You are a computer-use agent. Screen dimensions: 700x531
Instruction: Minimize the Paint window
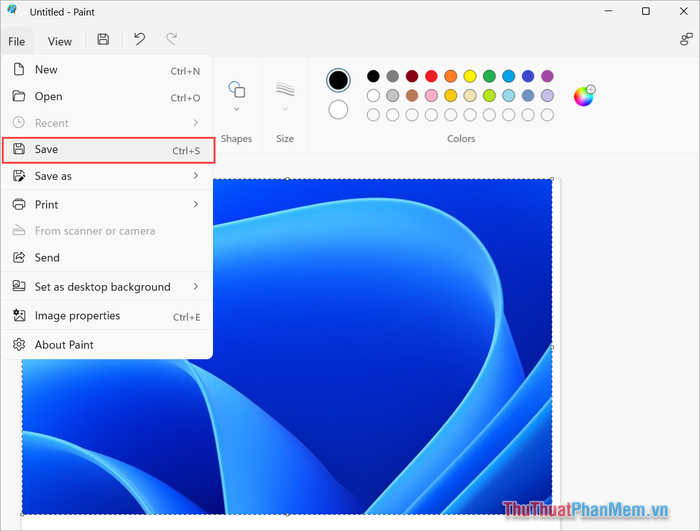coord(608,11)
